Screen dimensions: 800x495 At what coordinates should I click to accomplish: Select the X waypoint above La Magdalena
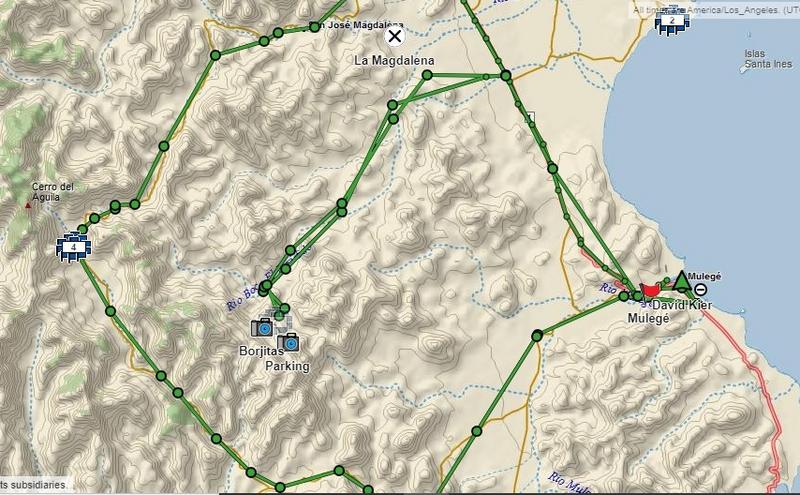point(394,36)
